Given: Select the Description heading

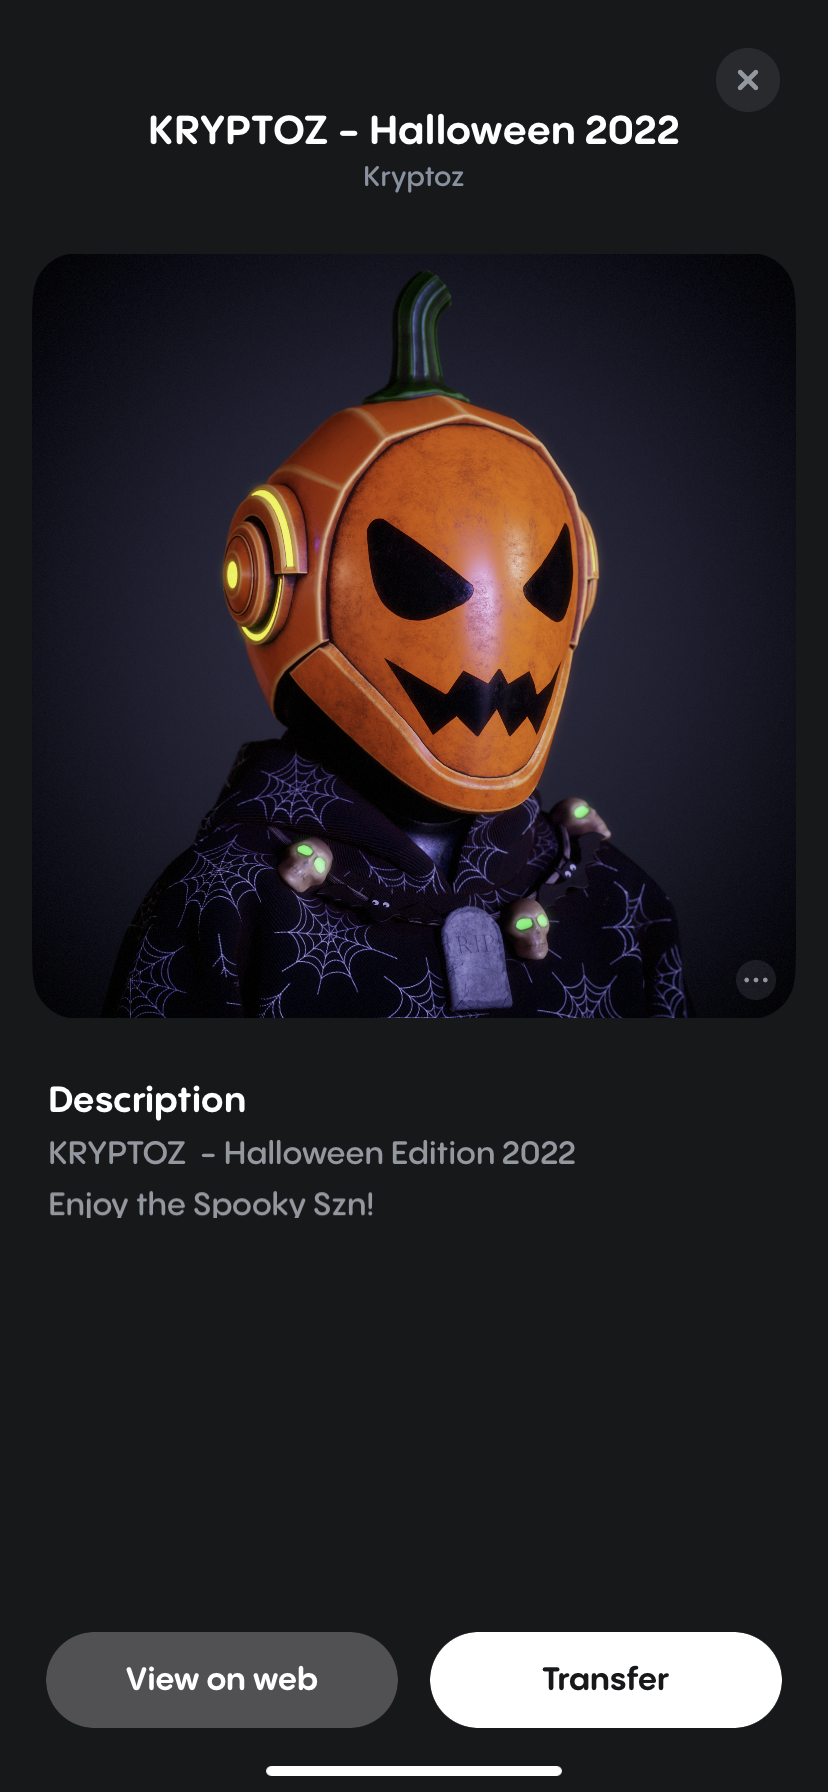Looking at the screenshot, I should click(x=147, y=1100).
